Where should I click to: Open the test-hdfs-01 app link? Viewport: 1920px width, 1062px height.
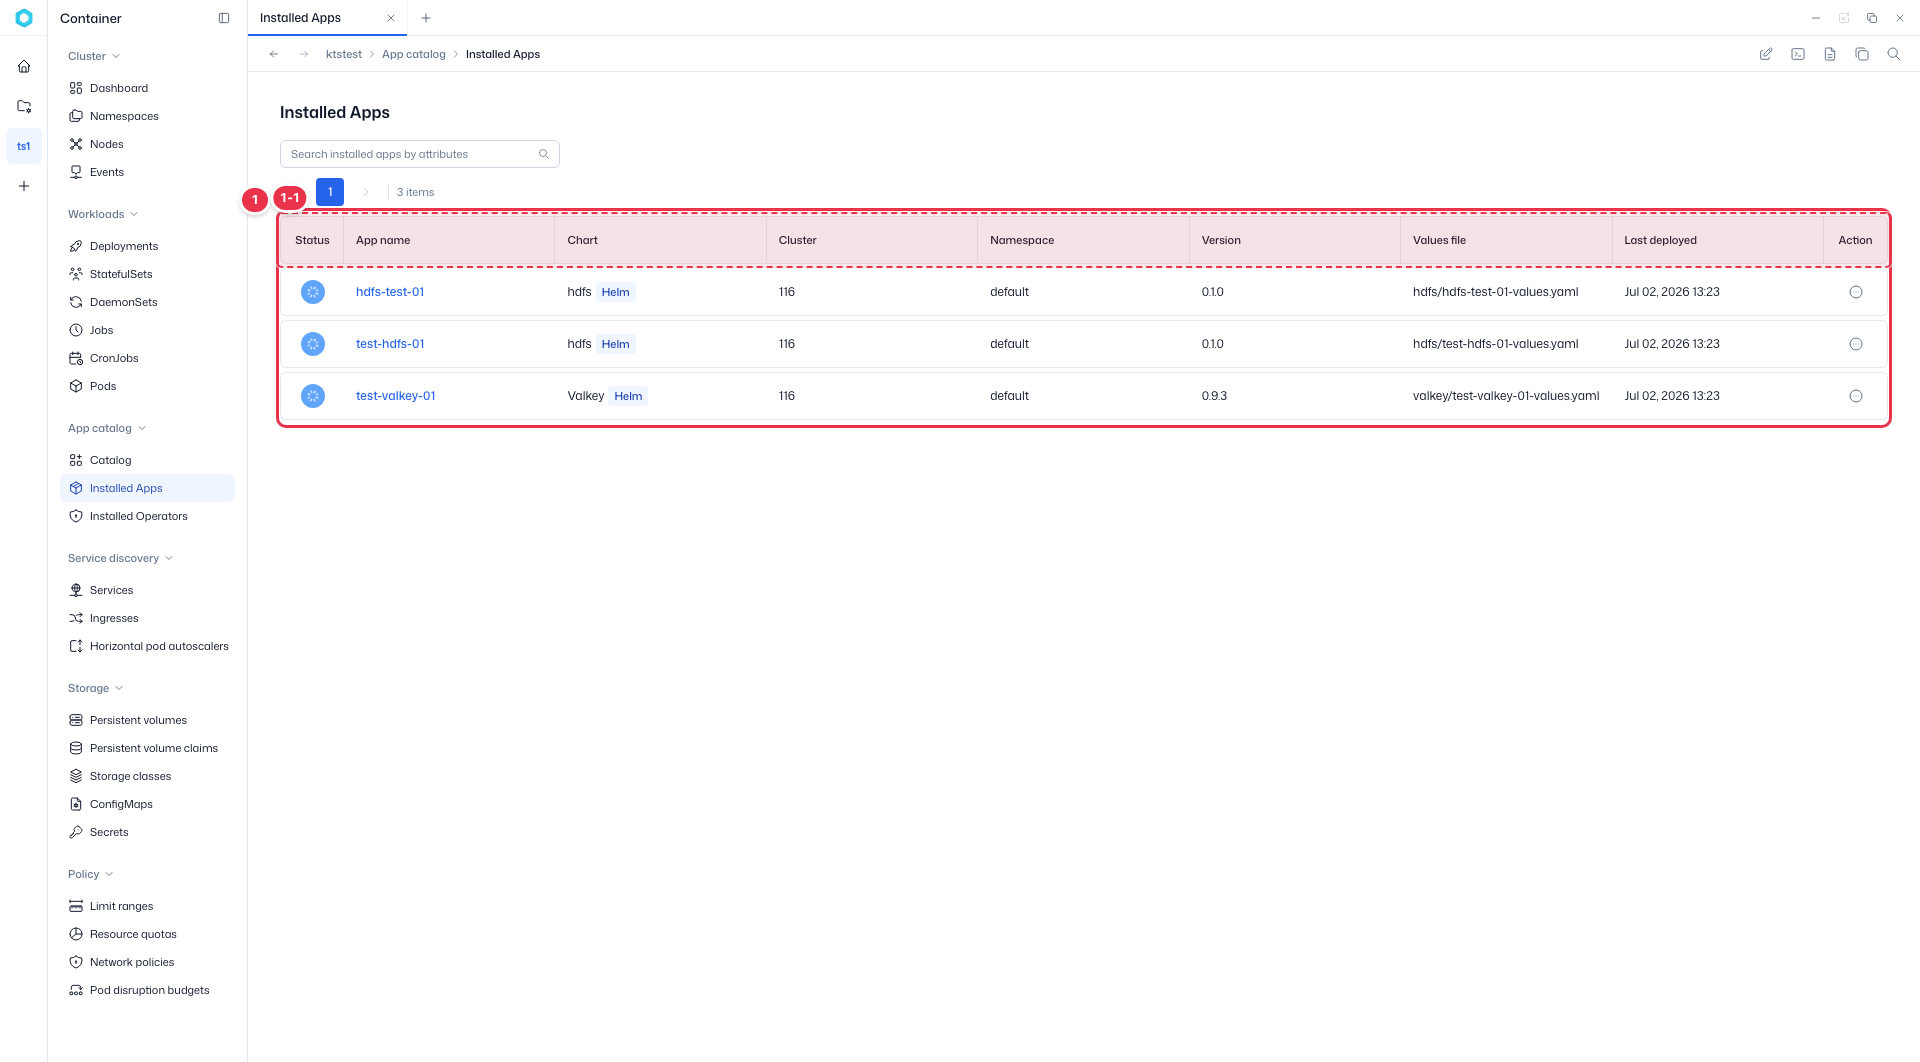[390, 344]
